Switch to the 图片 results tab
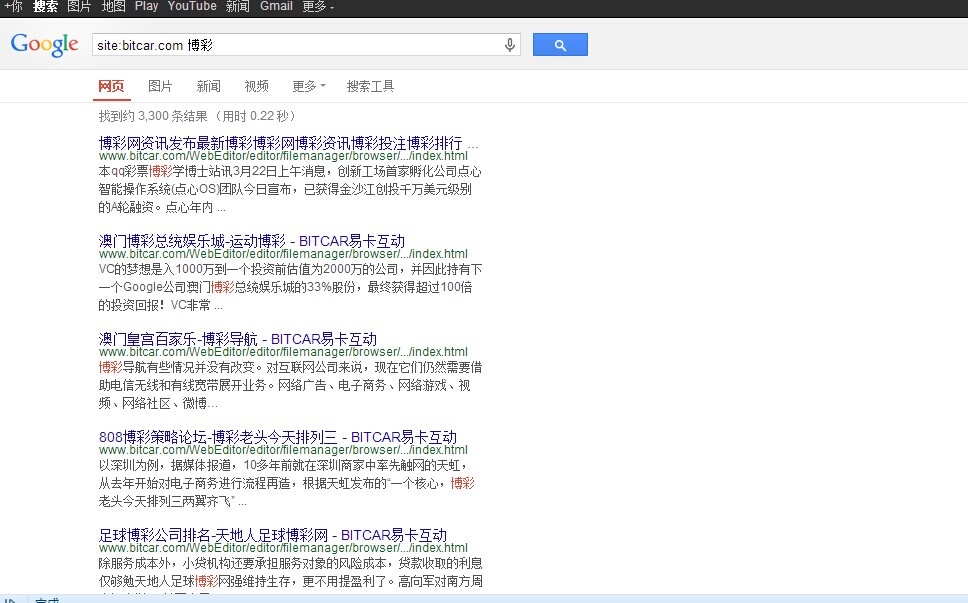Image resolution: width=968 pixels, height=603 pixels. tap(160, 86)
